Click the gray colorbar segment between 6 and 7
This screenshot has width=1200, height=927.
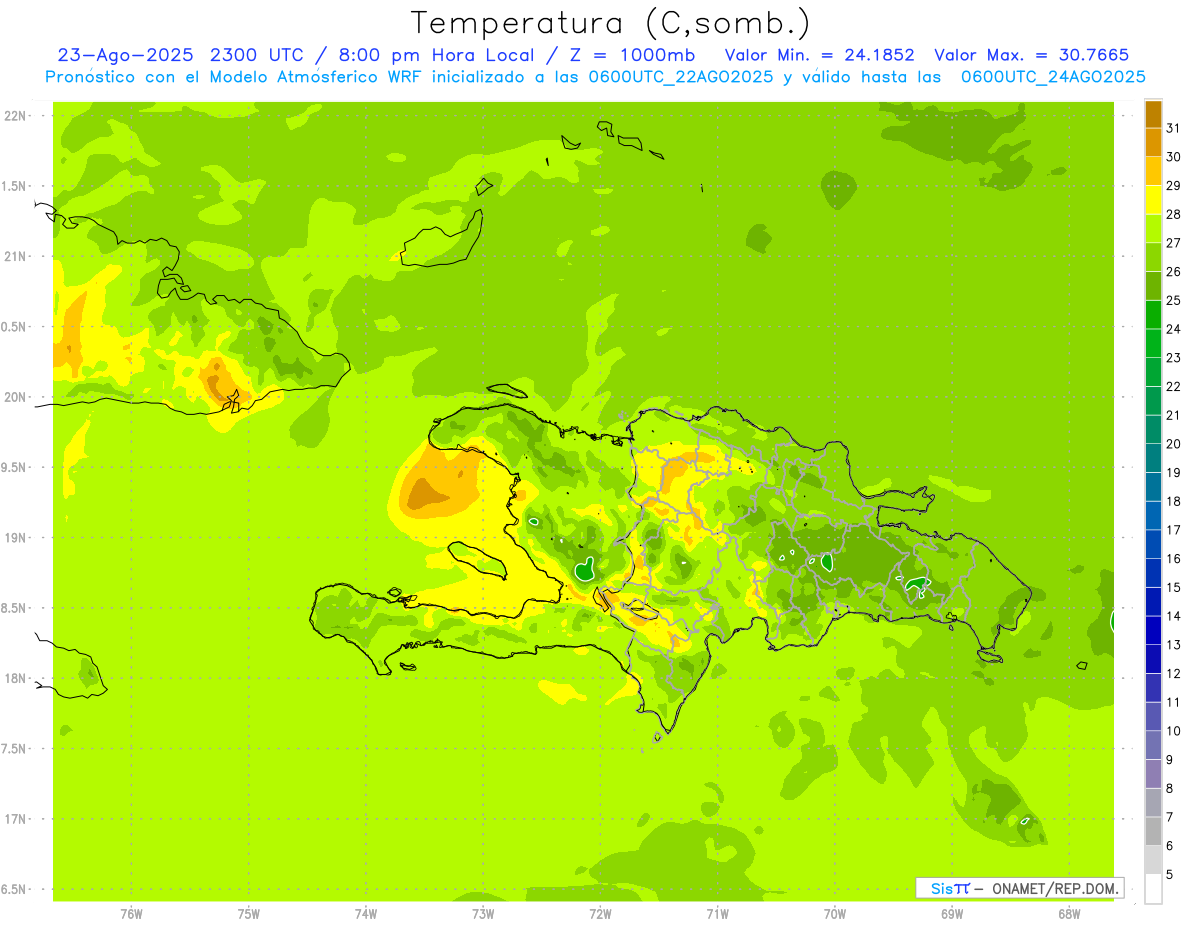point(1153,831)
